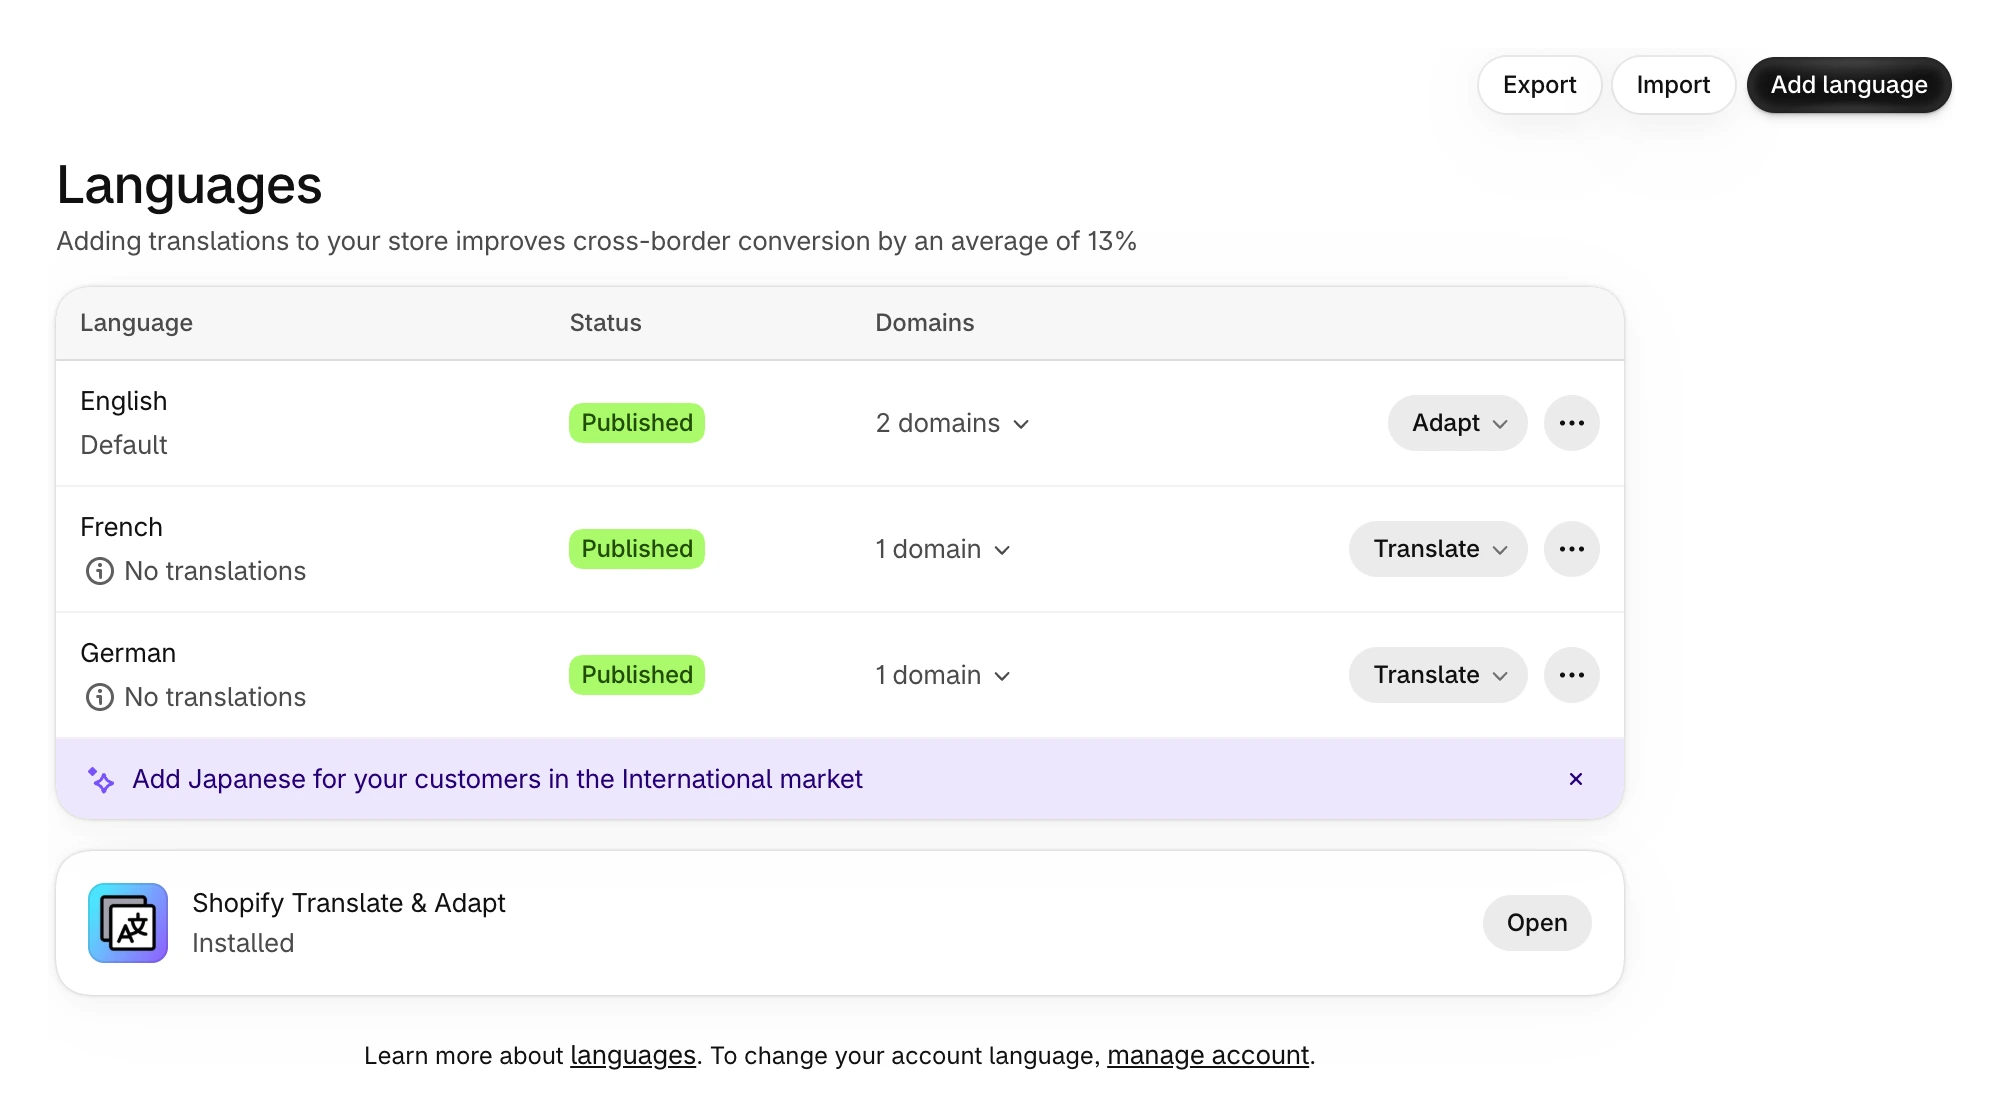Viewport: 2003px width, 1118px height.
Task: Click the Default label under English
Action: (x=123, y=445)
